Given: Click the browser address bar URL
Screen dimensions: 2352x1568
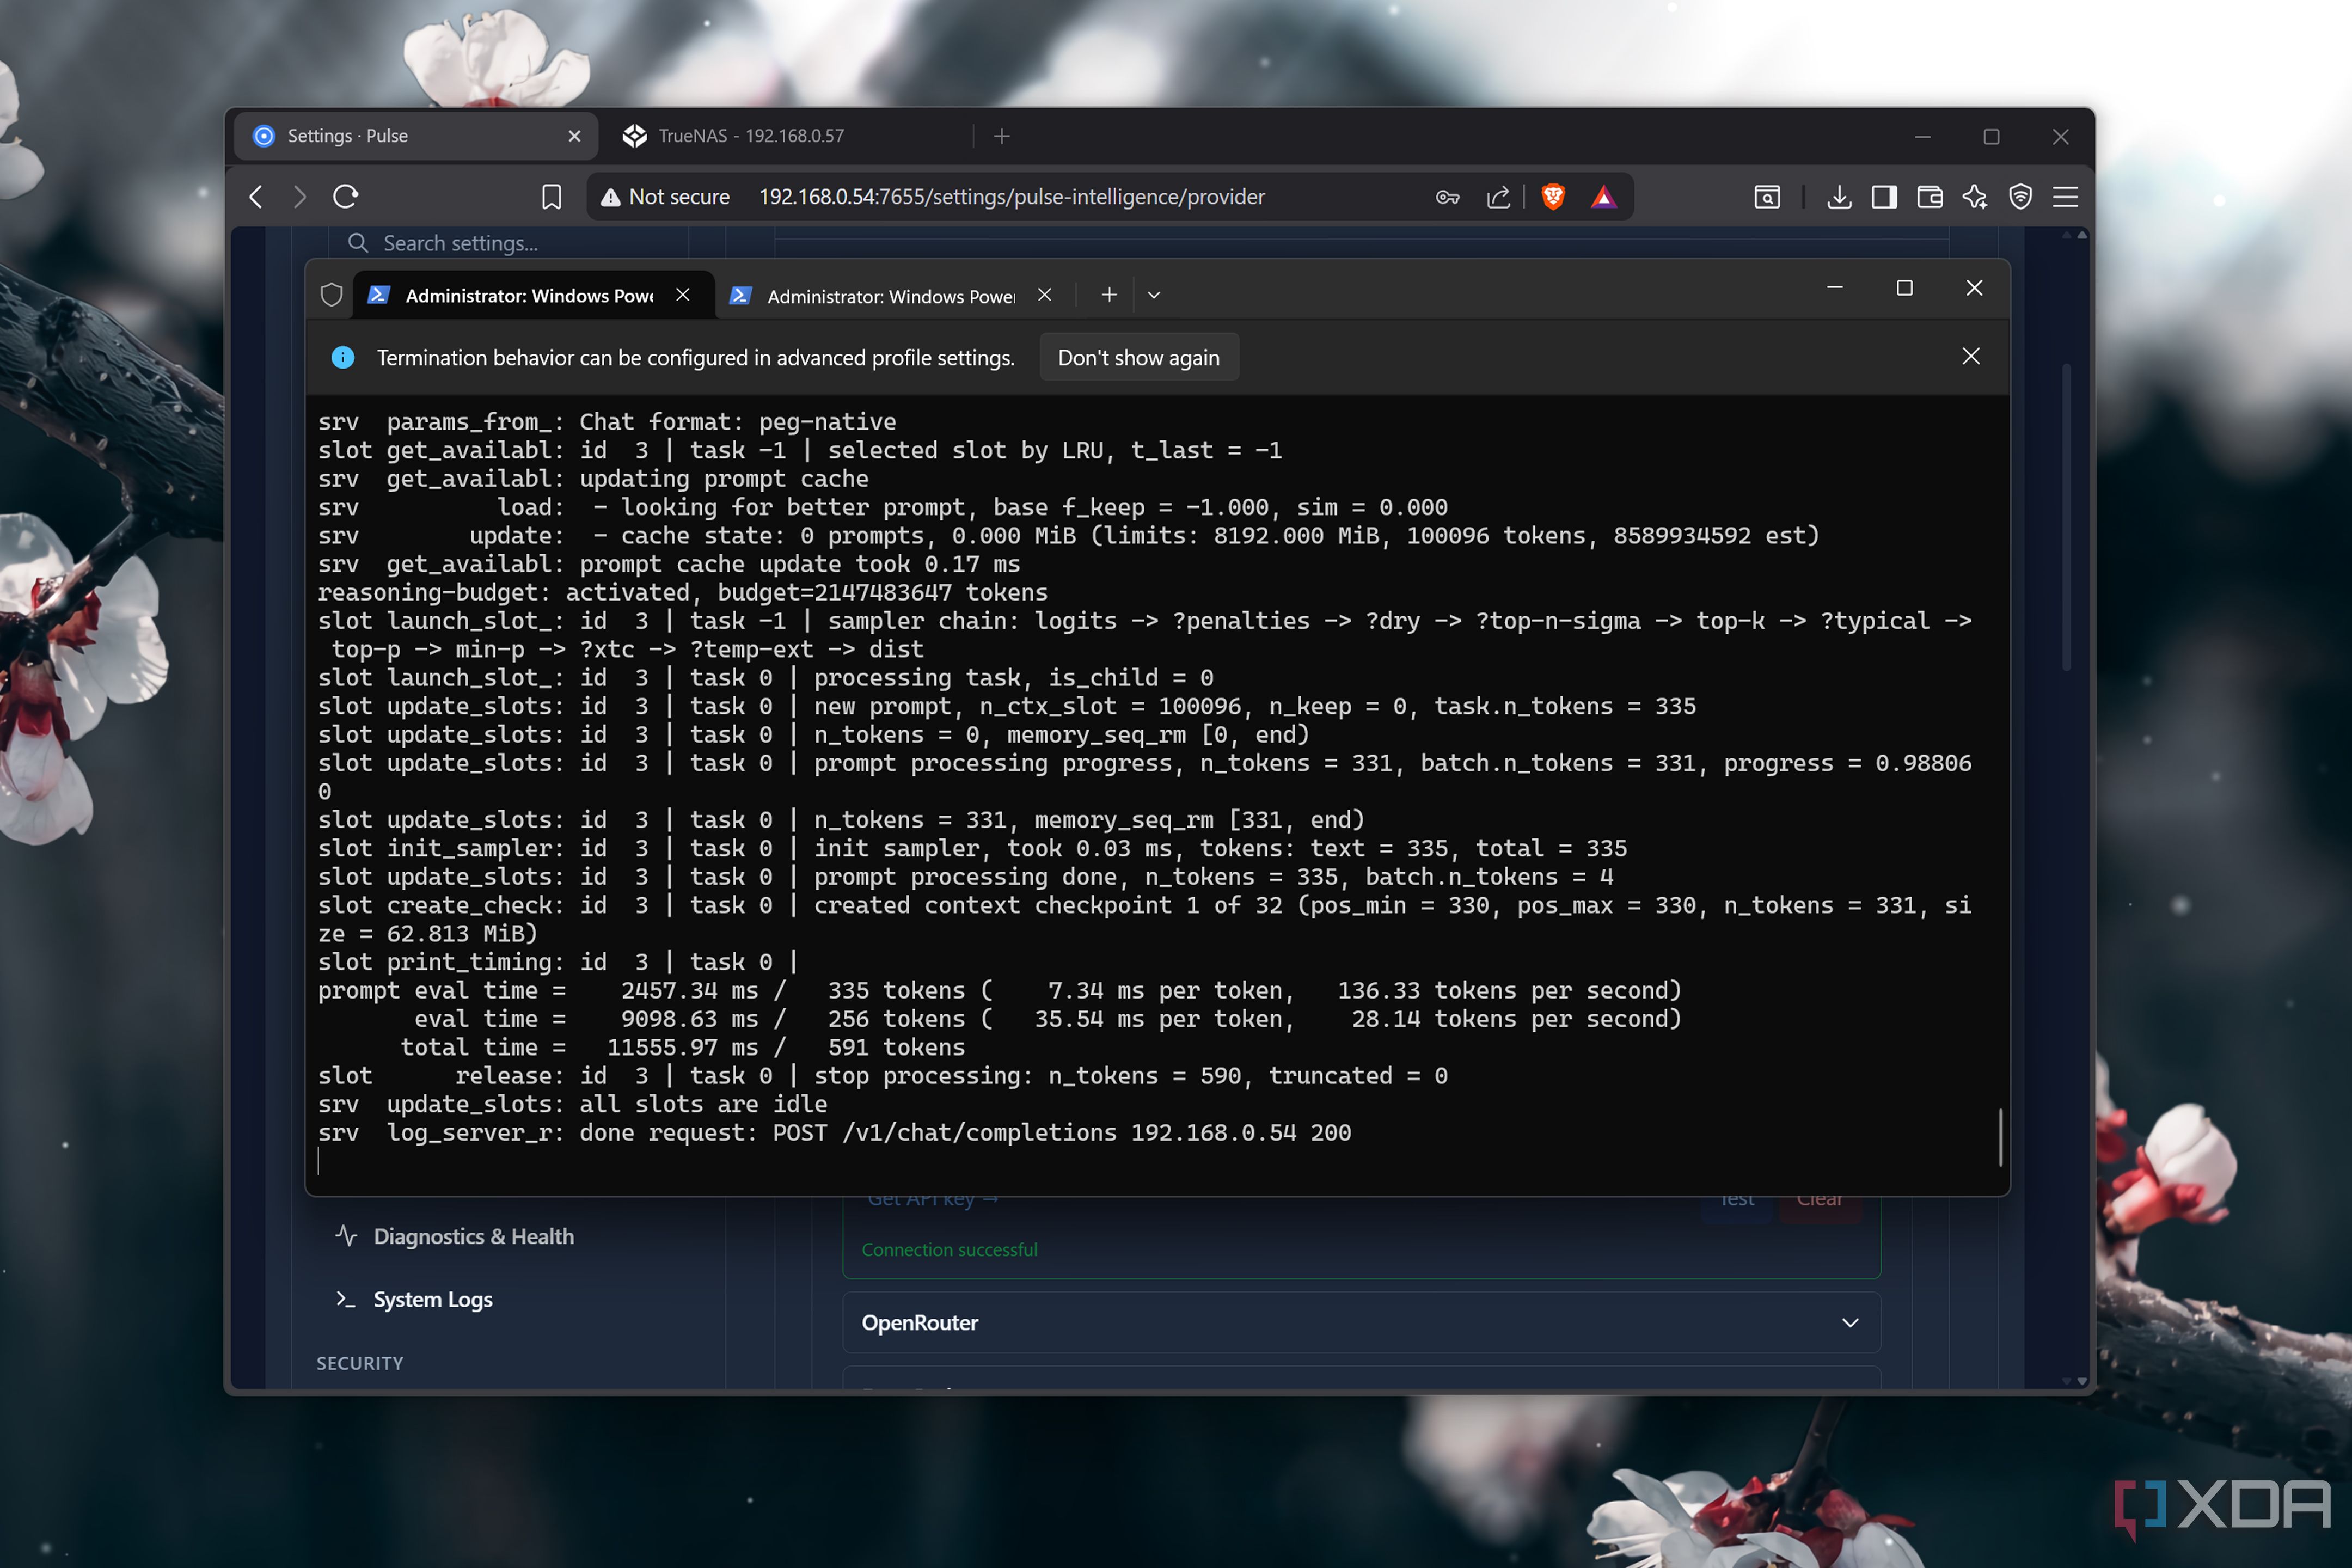Looking at the screenshot, I should 1011,197.
